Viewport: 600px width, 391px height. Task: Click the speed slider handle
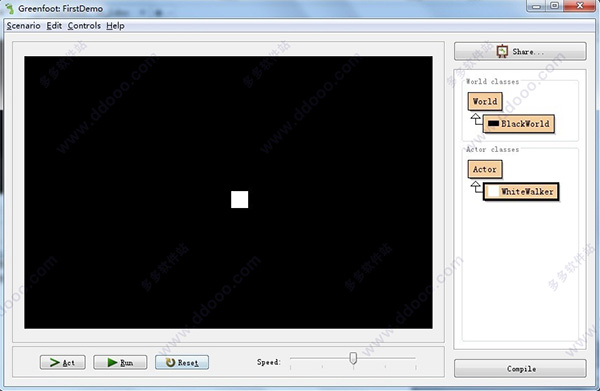(353, 358)
